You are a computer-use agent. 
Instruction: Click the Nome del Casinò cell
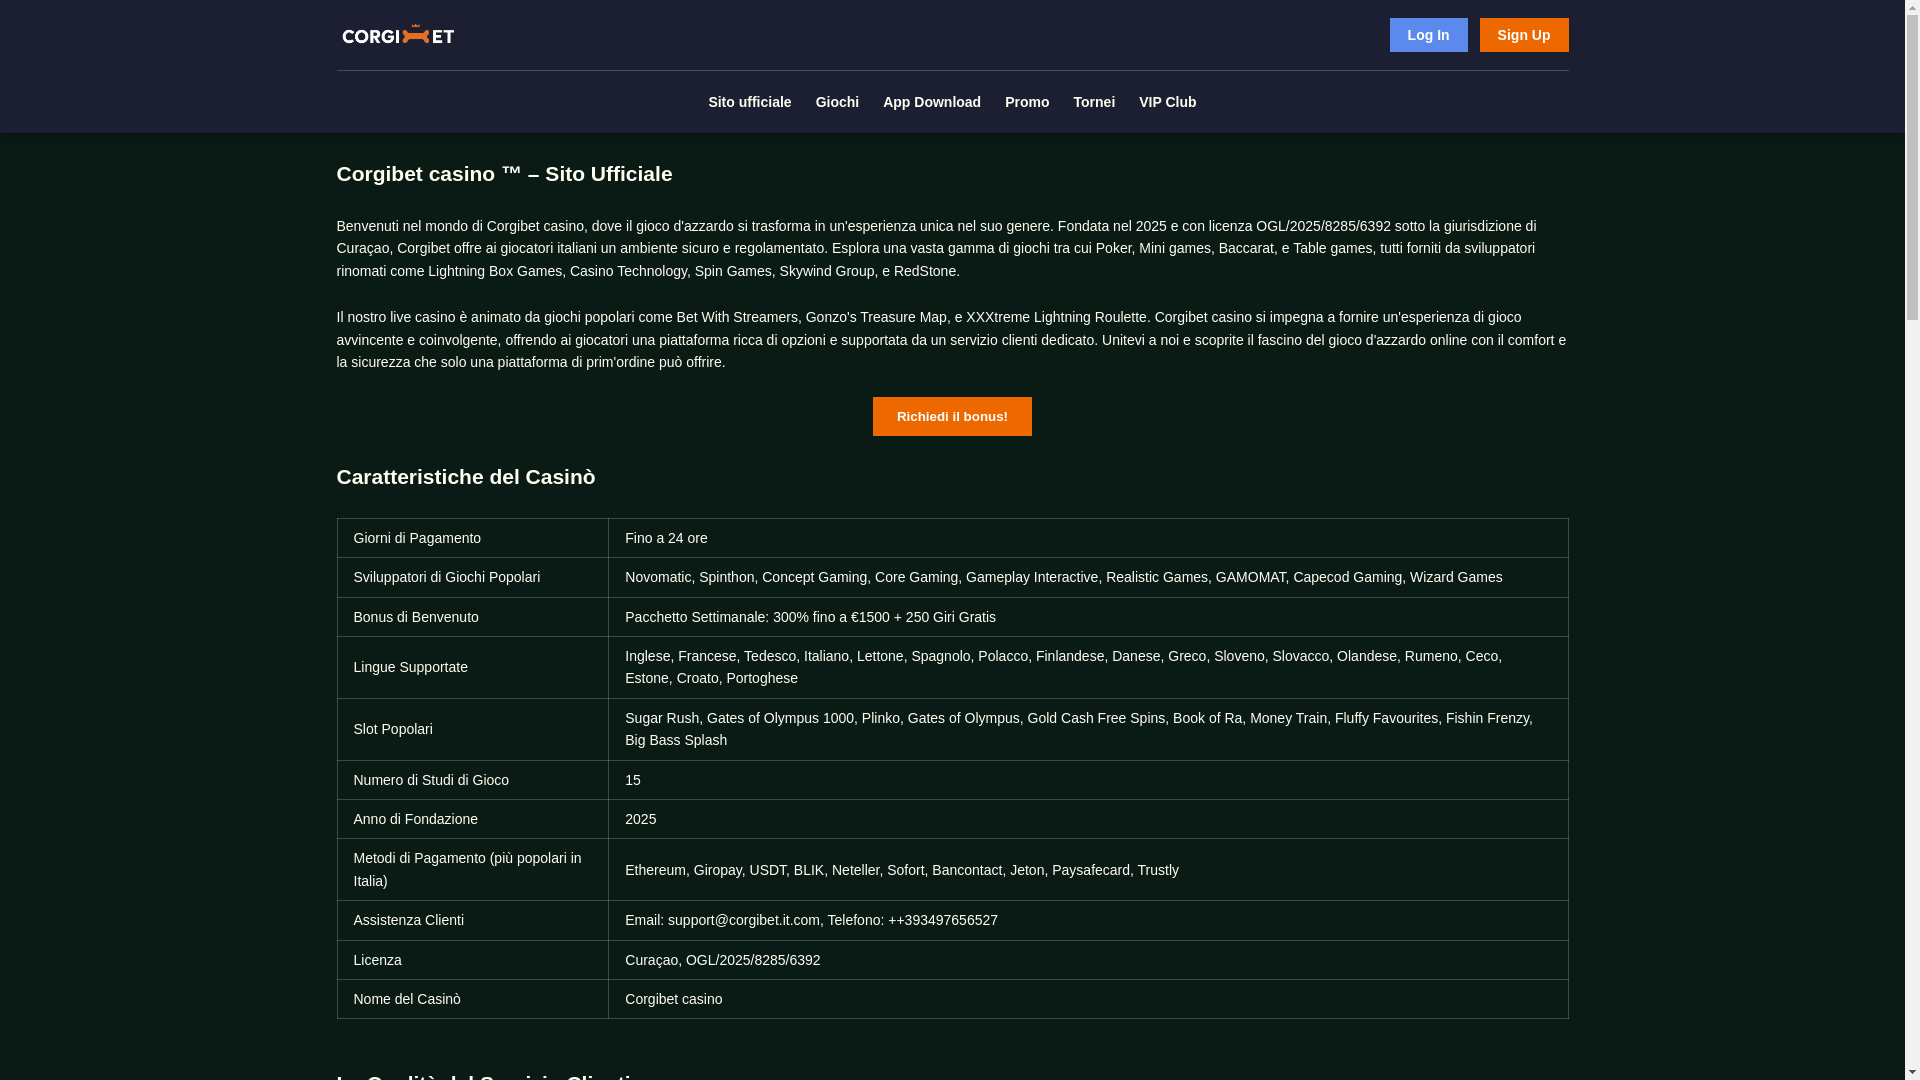click(473, 999)
